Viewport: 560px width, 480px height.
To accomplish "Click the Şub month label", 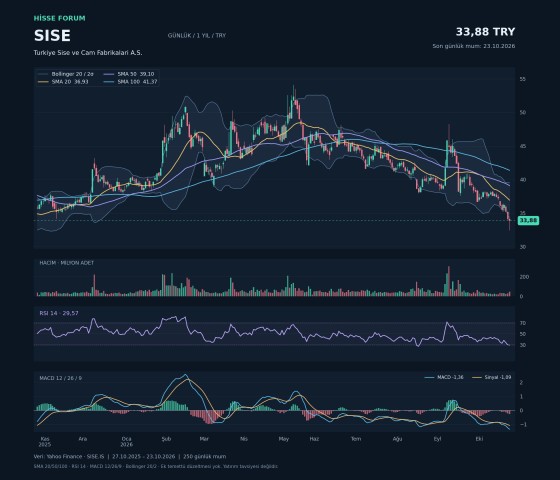I will coord(166,439).
